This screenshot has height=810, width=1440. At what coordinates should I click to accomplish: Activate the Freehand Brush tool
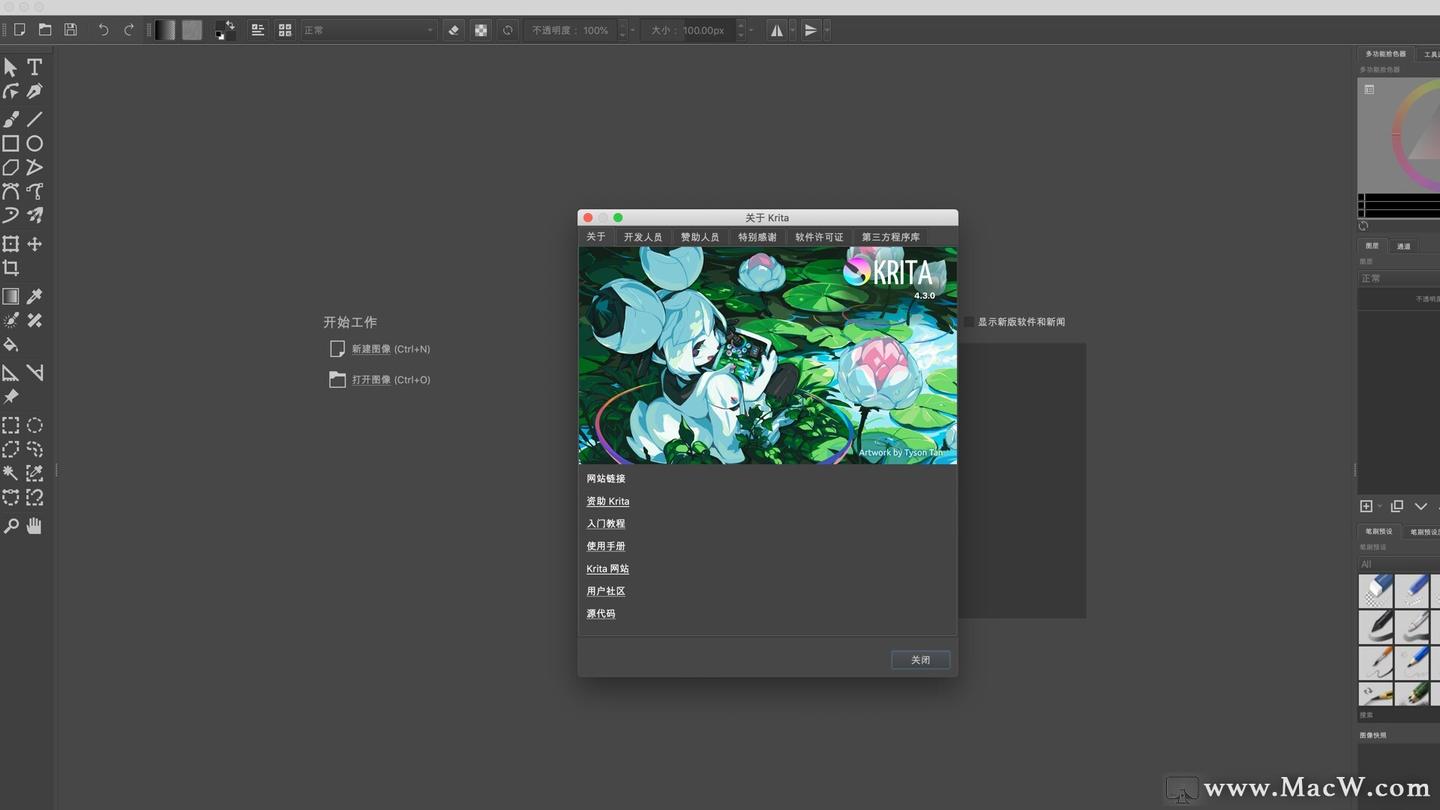tap(11, 119)
